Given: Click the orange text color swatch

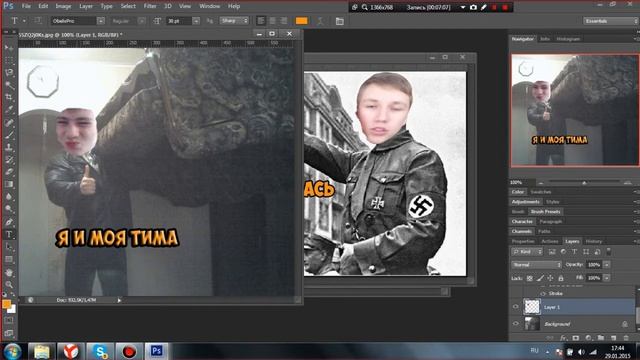Looking at the screenshot, I should tap(302, 21).
